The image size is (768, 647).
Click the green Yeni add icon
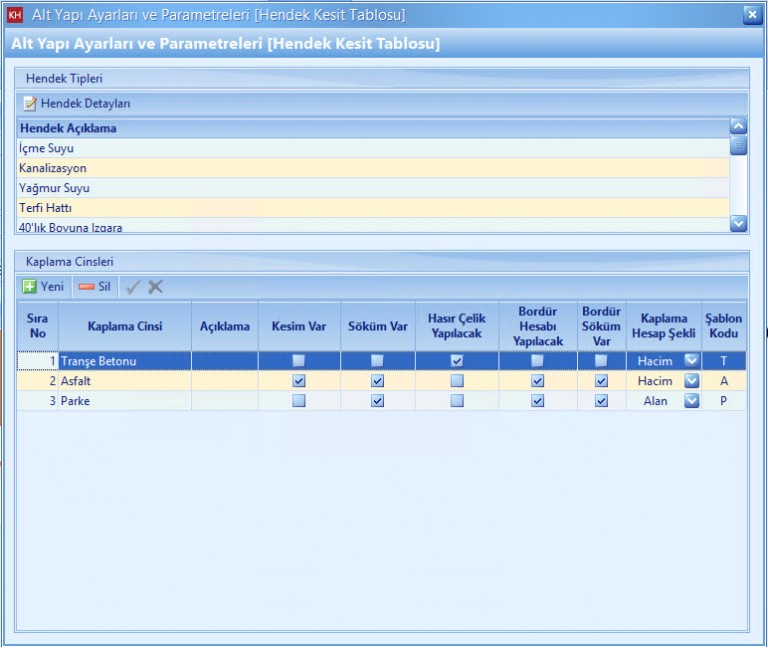pyautogui.click(x=30, y=286)
